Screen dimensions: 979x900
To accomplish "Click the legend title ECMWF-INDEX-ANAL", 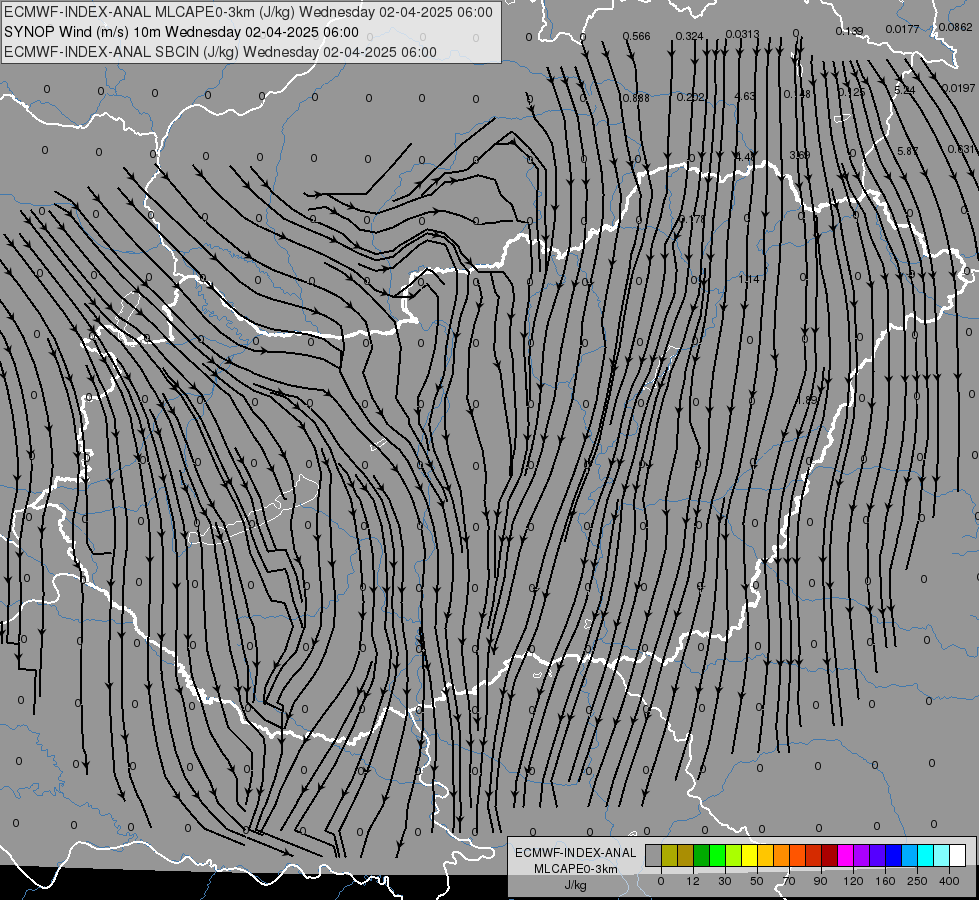I will pos(576,853).
